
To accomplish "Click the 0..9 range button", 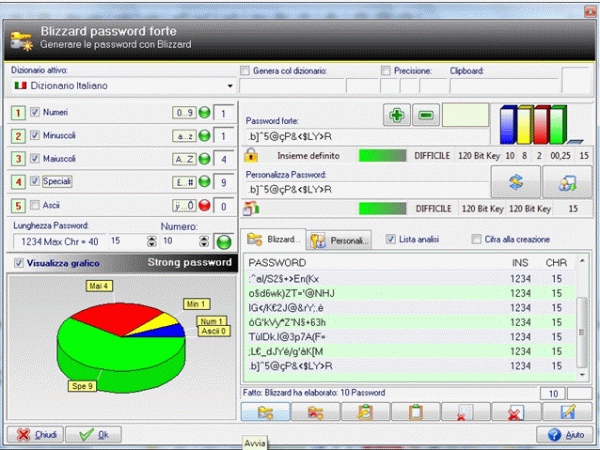I will click(x=184, y=113).
